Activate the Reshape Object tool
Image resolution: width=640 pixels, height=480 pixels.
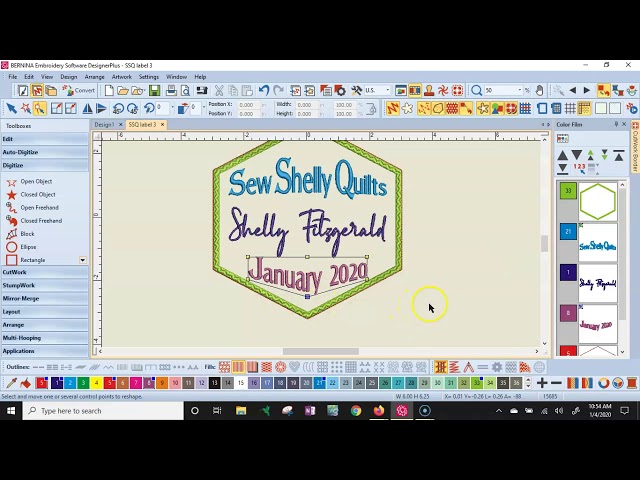tap(40, 109)
